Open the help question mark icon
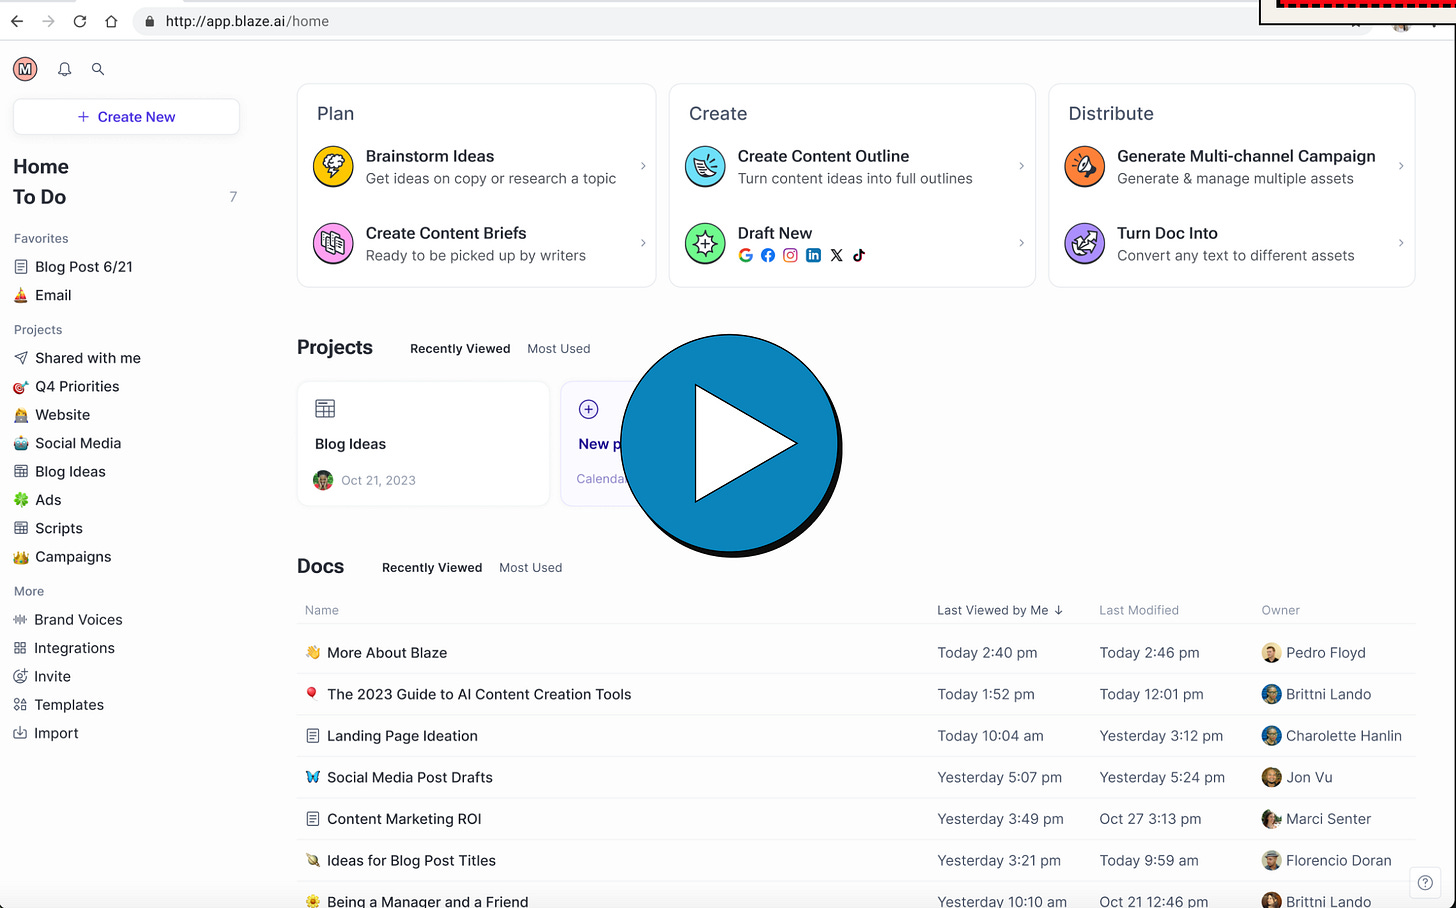This screenshot has width=1456, height=908. [1425, 882]
